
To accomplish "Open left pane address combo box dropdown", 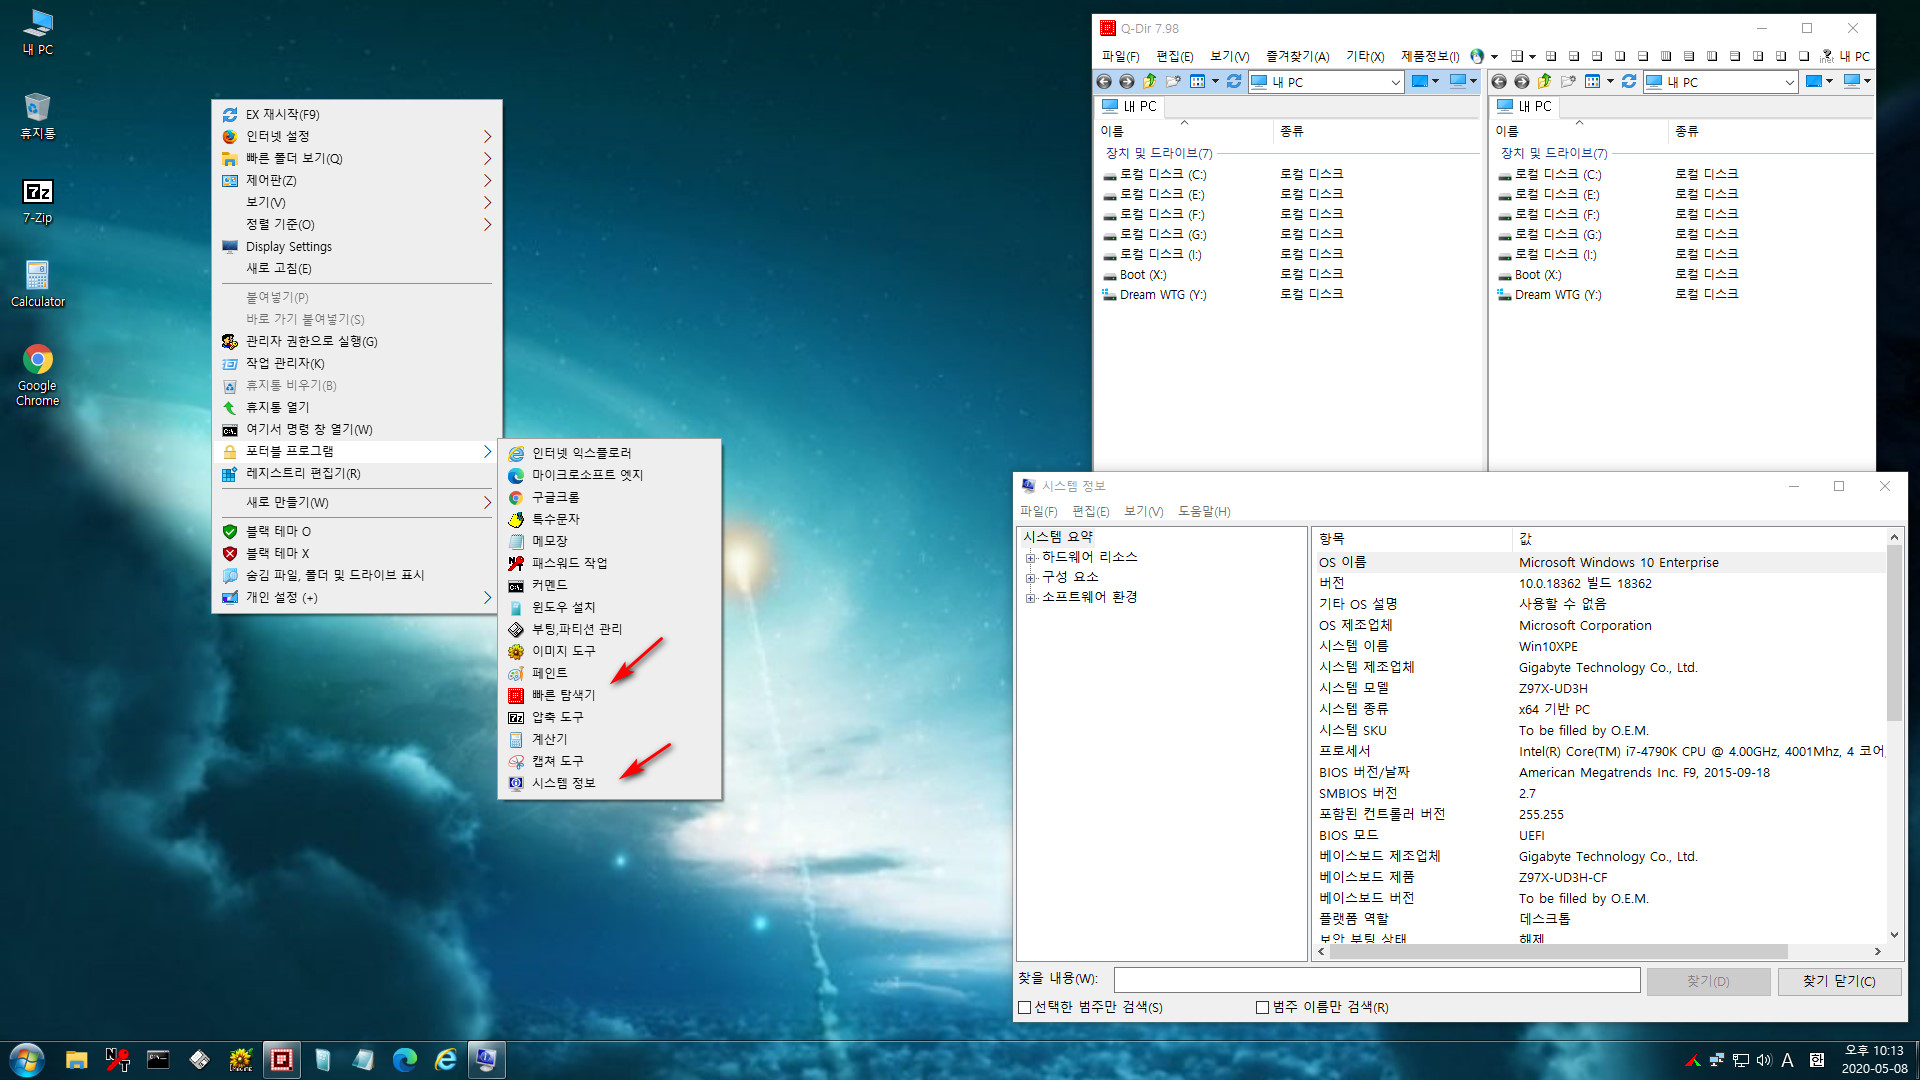I will [1396, 83].
